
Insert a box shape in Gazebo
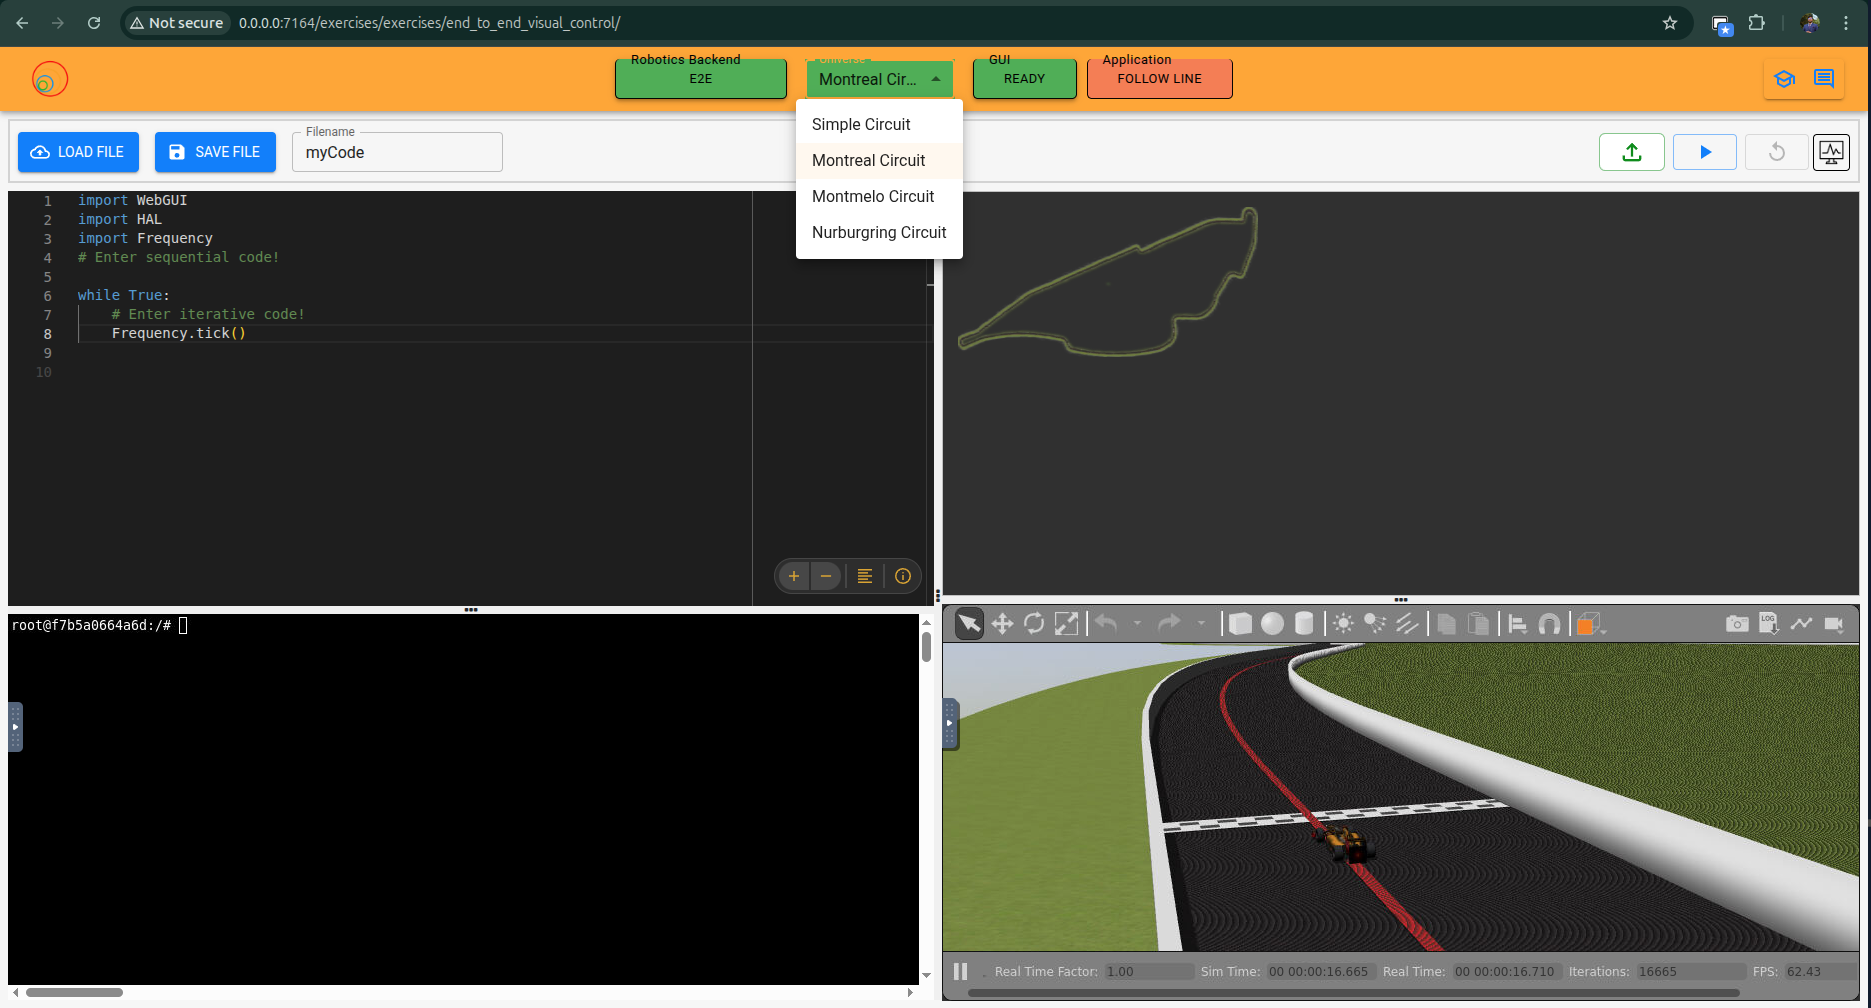[x=1240, y=624]
